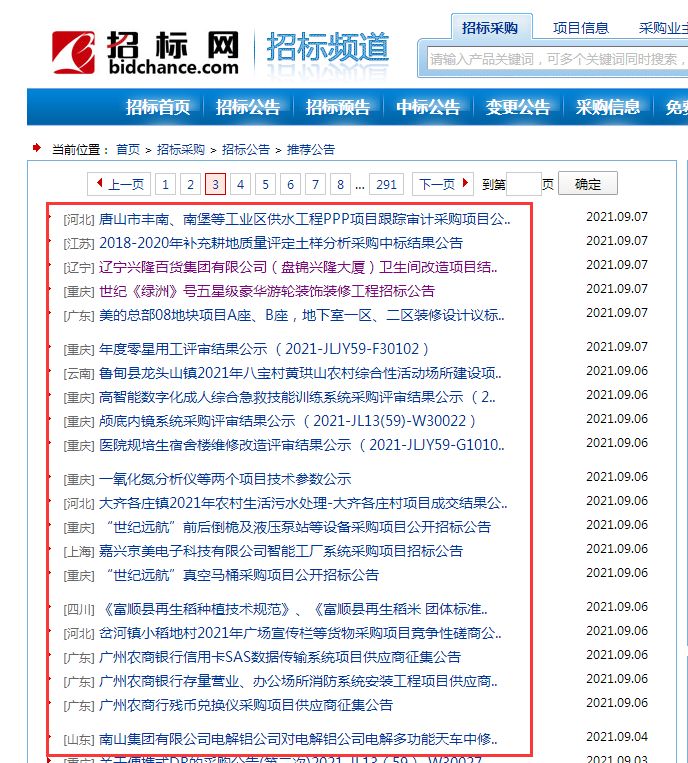This screenshot has height=763, width=688.
Task: Go to page 7
Action: point(315,184)
